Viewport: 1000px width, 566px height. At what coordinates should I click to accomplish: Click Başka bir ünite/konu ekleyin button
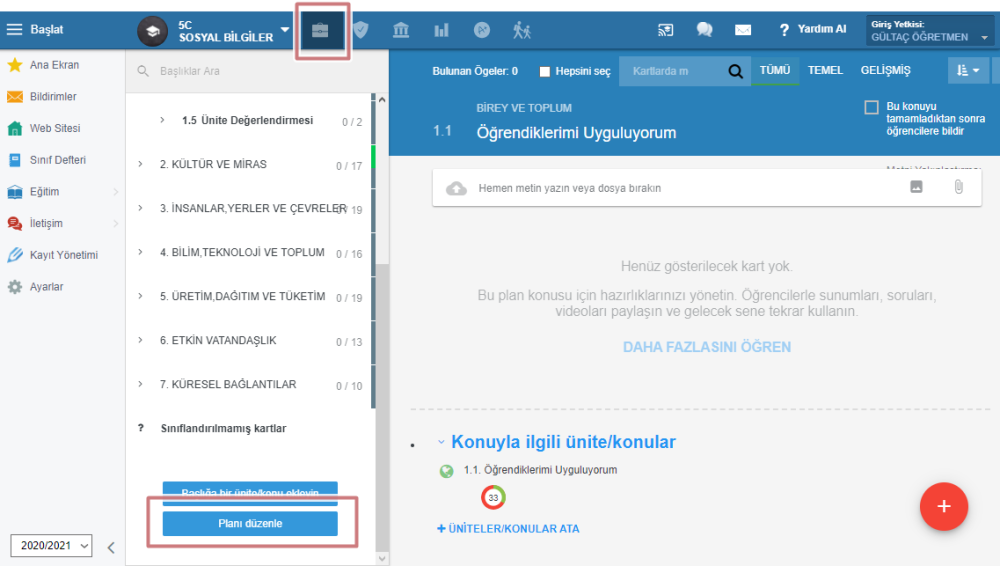pyautogui.click(x=250, y=493)
